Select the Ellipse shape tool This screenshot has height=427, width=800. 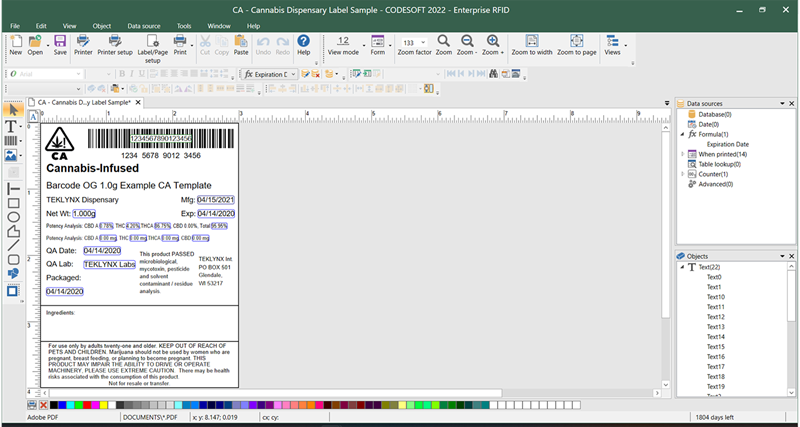click(13, 217)
